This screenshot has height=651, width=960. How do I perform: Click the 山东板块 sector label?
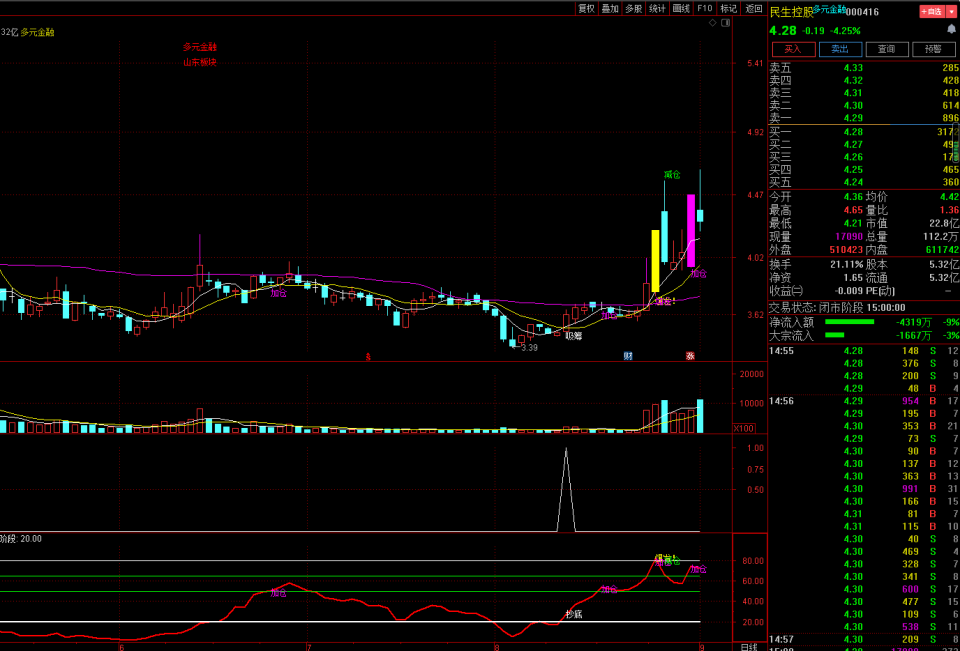pyautogui.click(x=200, y=62)
